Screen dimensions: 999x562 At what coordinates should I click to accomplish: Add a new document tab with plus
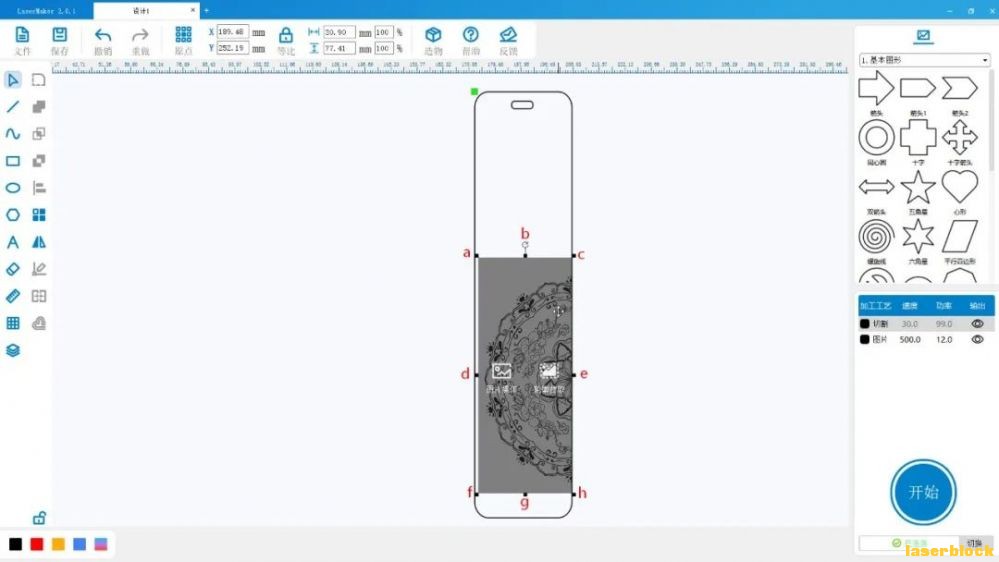tap(206, 11)
